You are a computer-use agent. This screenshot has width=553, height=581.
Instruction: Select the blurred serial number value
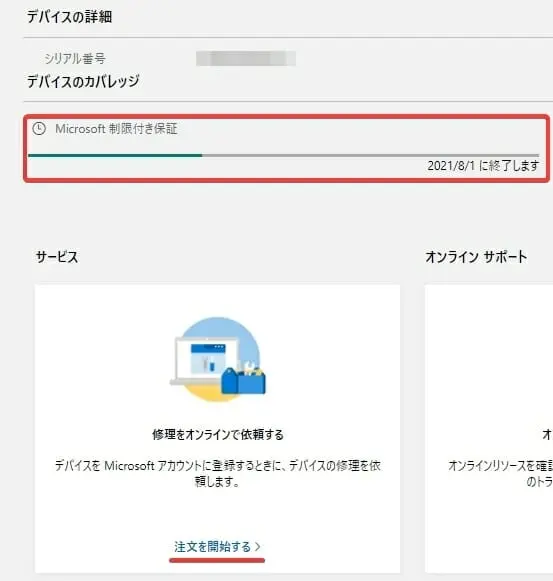pos(246,59)
